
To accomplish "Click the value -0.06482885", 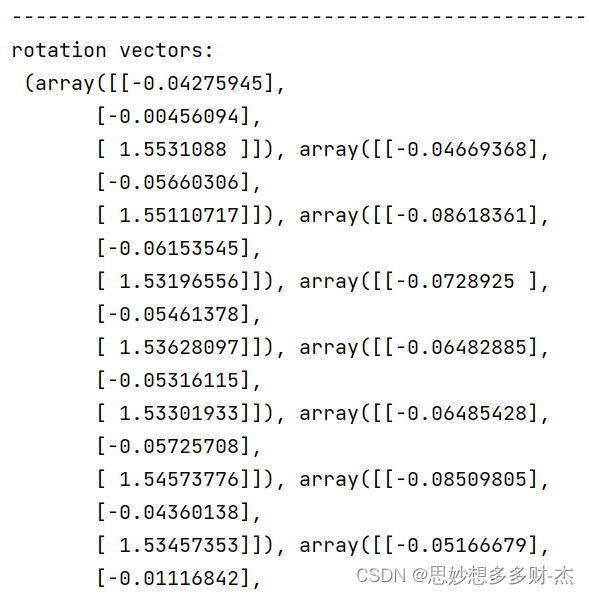I will (462, 348).
